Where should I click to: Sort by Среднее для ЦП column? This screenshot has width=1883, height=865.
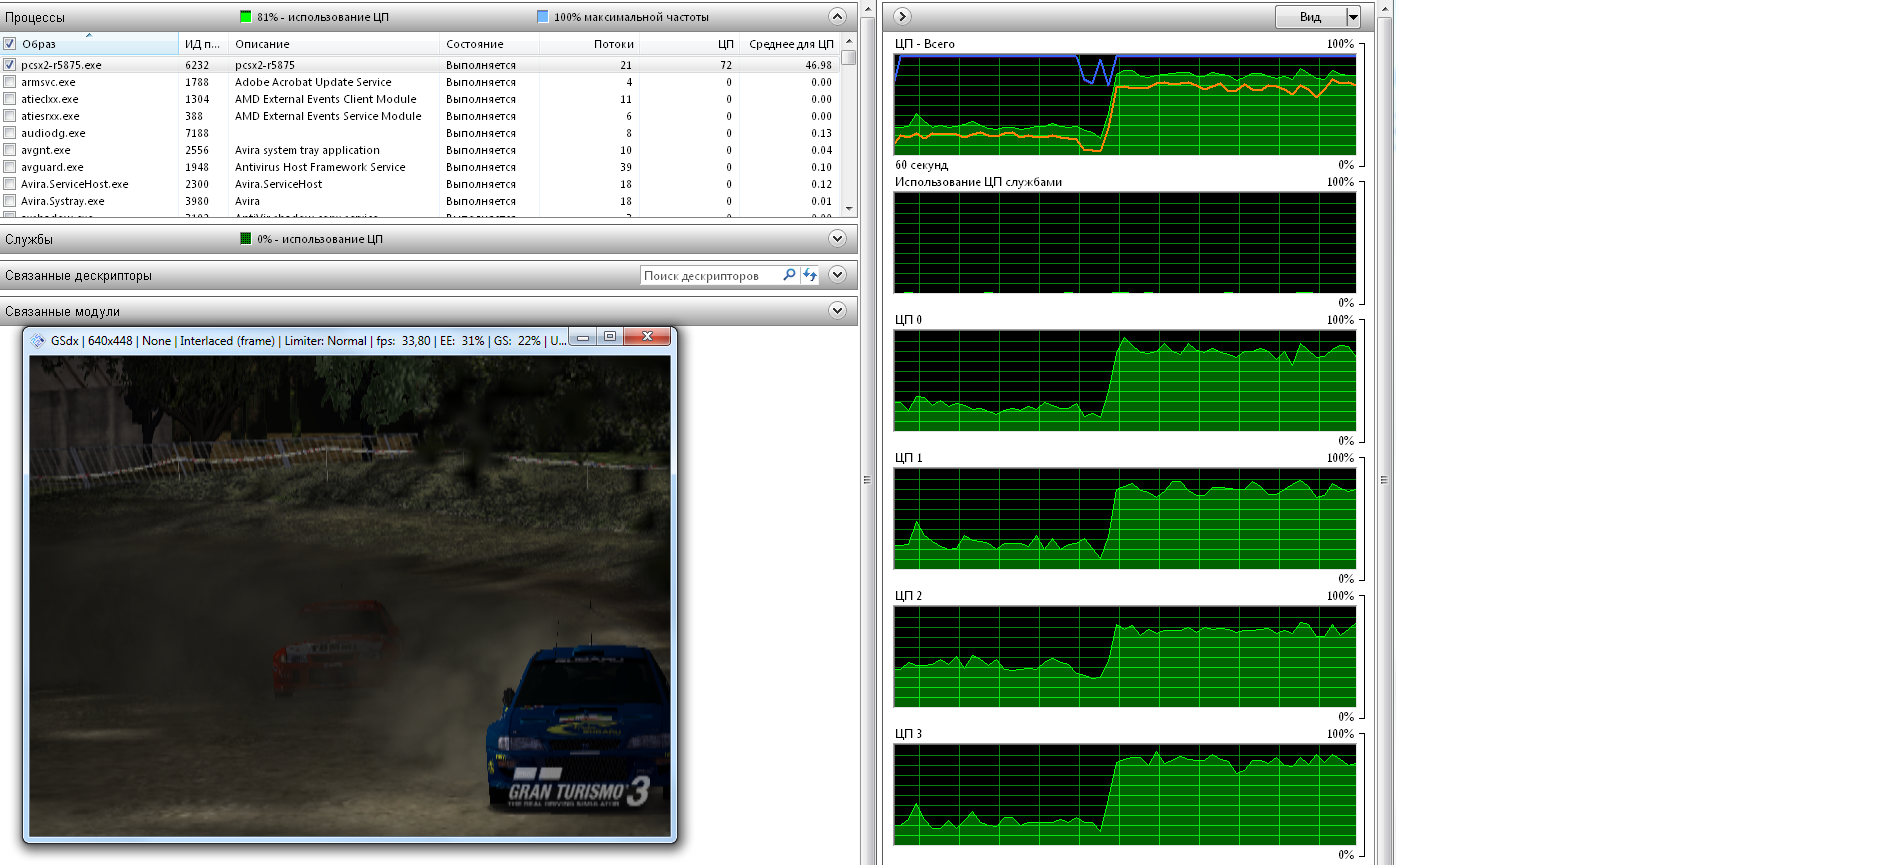790,44
